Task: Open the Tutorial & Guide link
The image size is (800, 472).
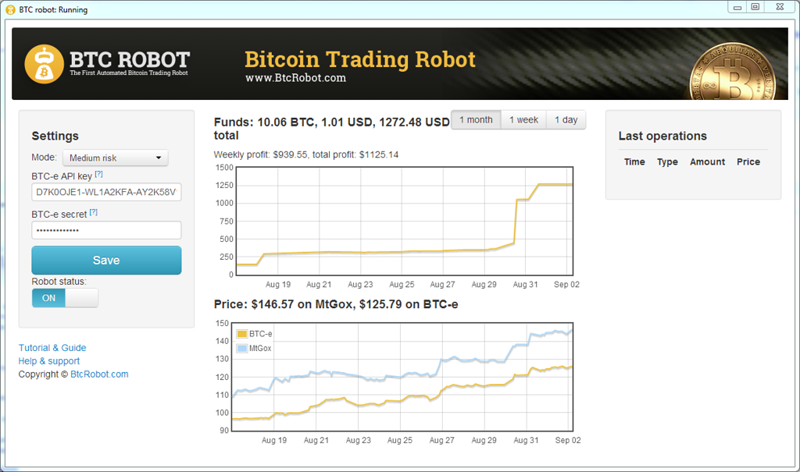Action: tap(52, 347)
